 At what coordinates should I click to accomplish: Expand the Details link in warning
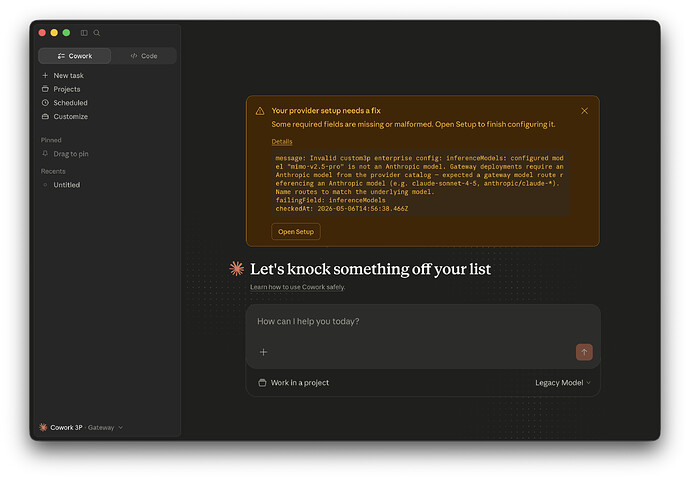tap(282, 142)
